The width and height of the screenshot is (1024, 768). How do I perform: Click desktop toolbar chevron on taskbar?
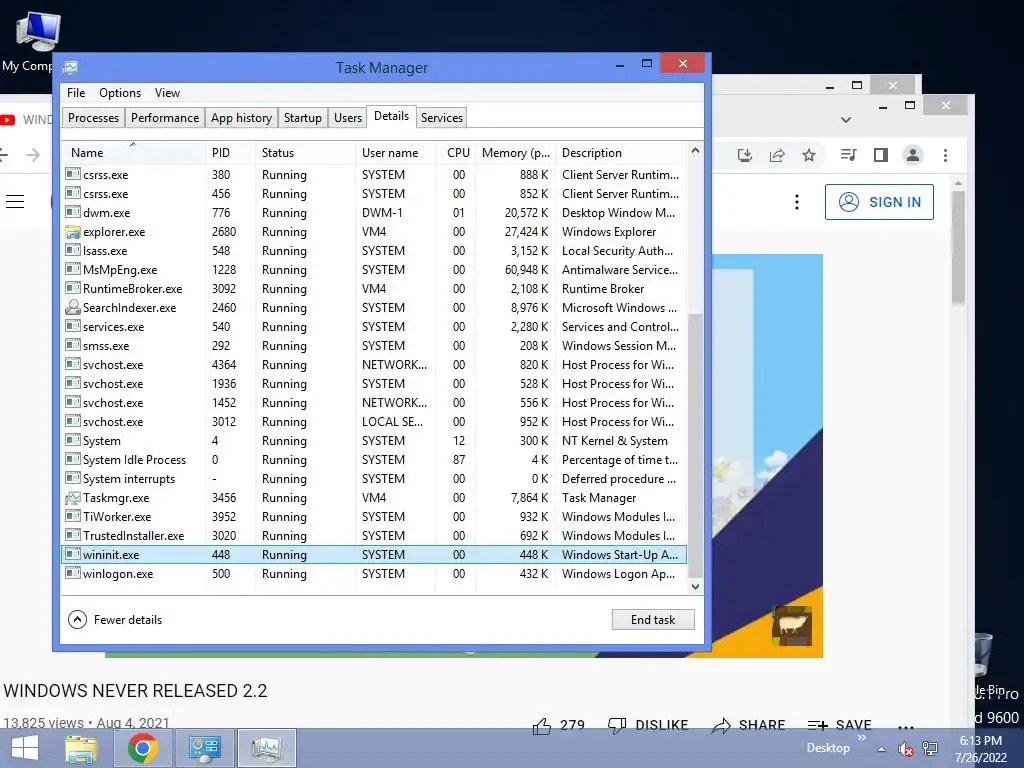[861, 738]
